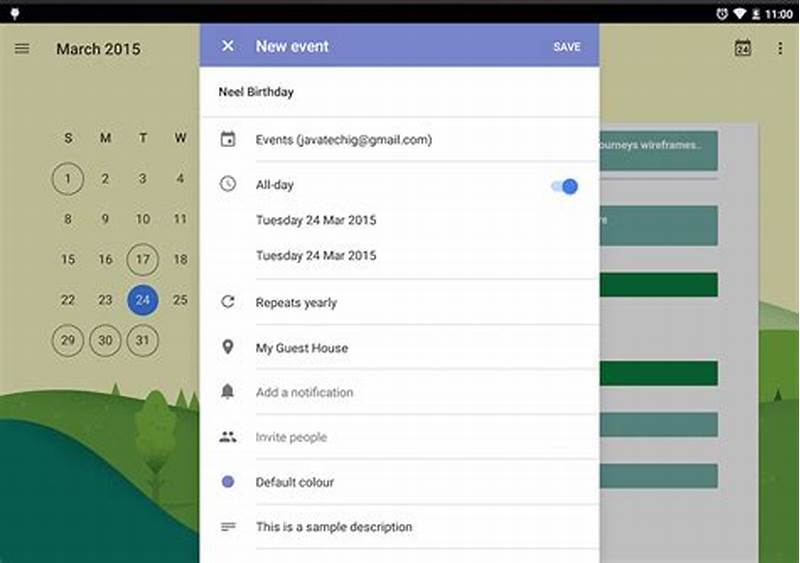Click the clock icon next to All-day
800x563 pixels.
coord(228,184)
